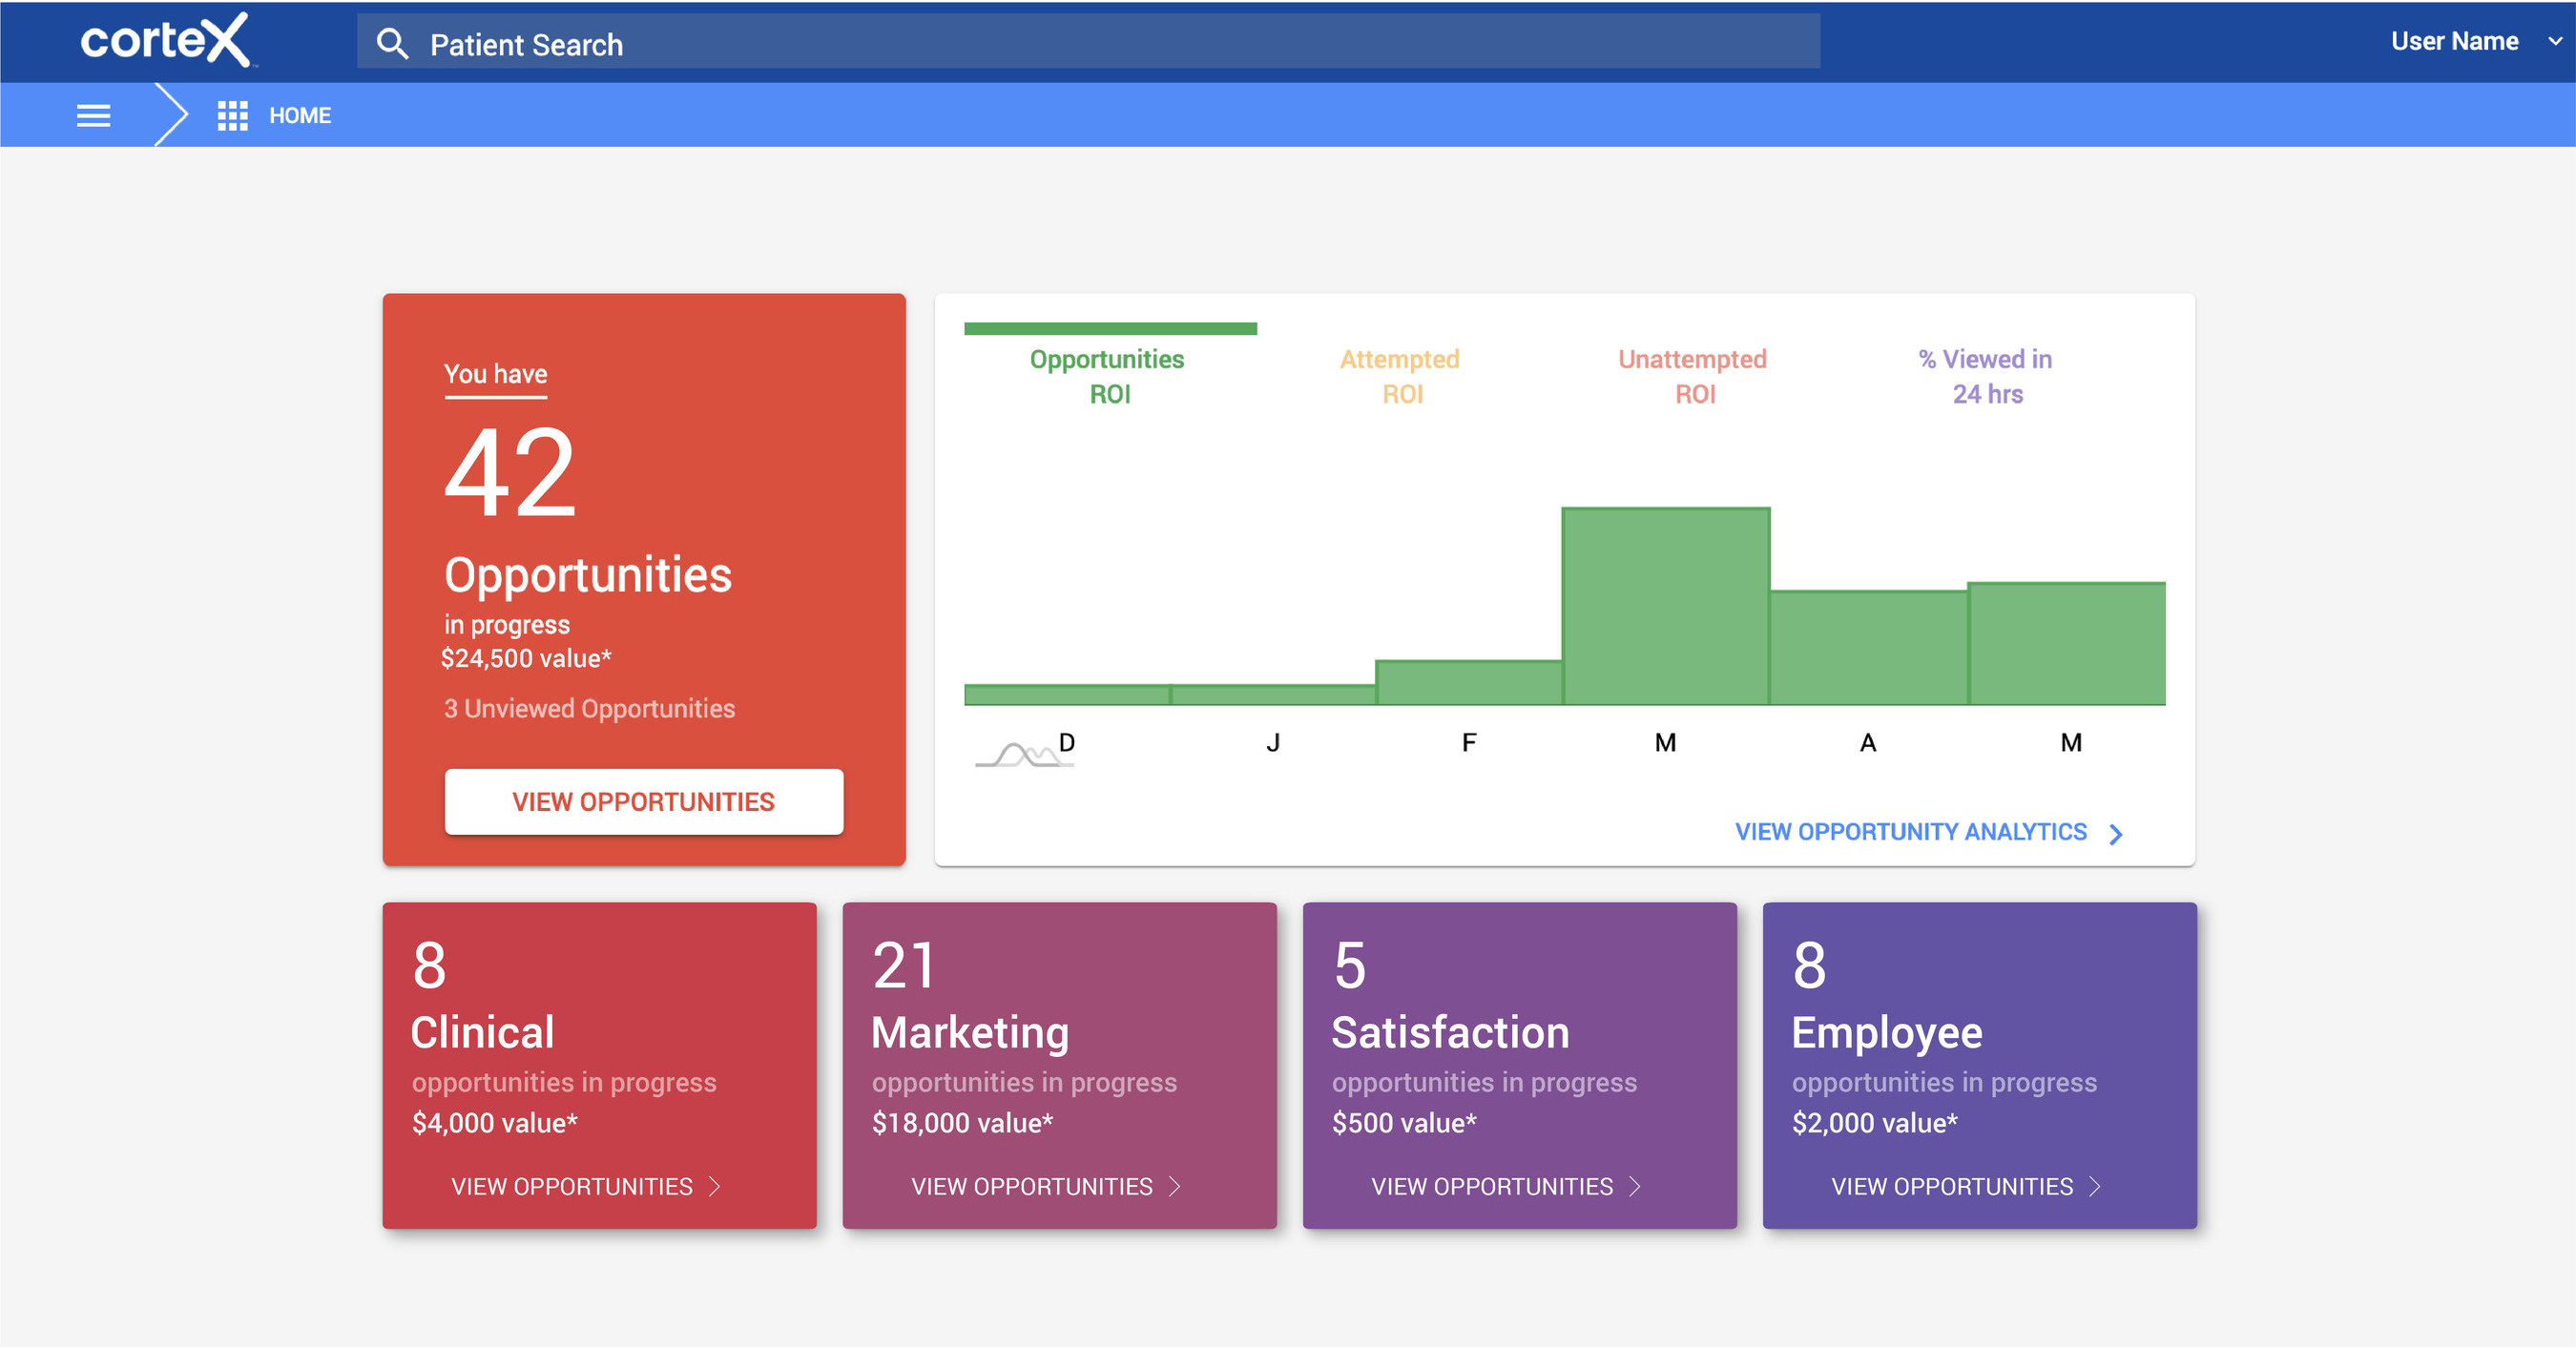Open the hamburger menu icon
Viewport: 2576px width, 1349px height.
tap(93, 115)
